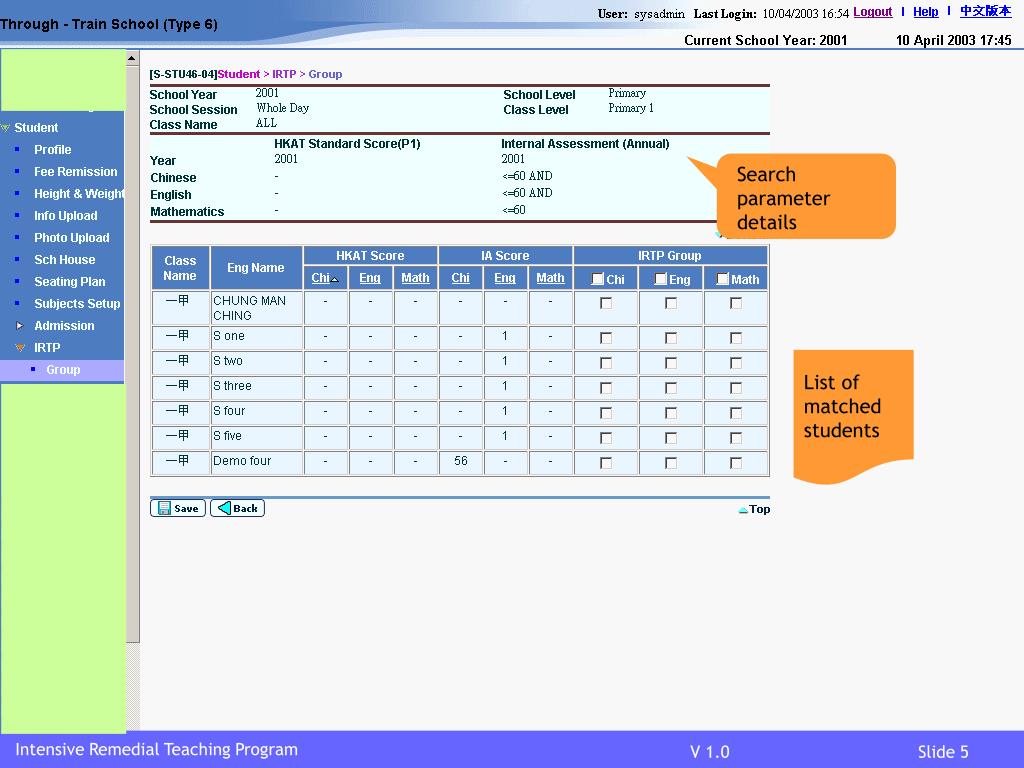
Task: Check Chi group for S one
Action: pyautogui.click(x=606, y=338)
